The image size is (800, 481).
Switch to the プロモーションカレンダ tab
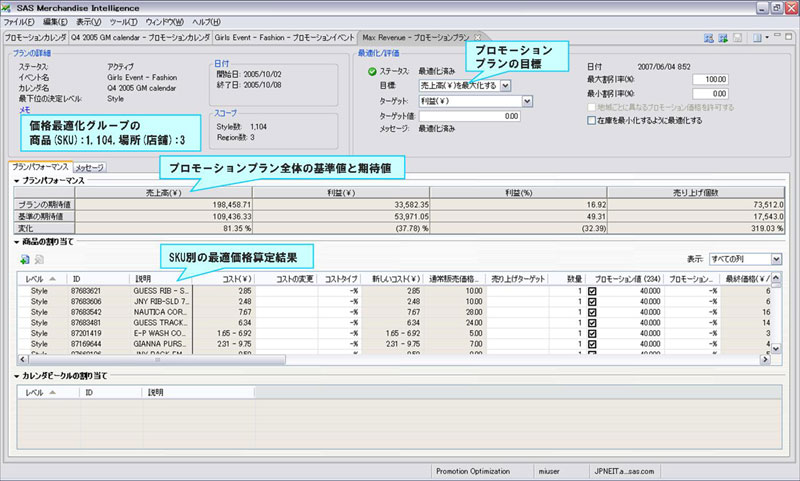point(35,38)
